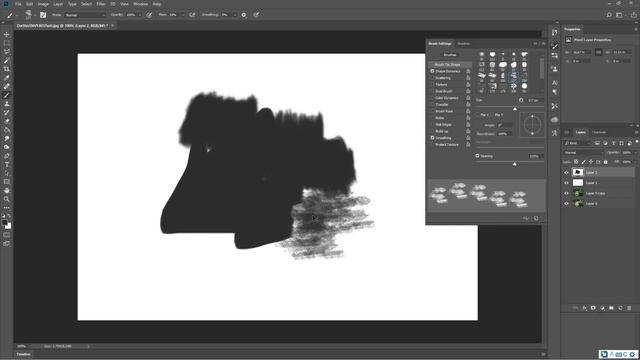
Task: Select the Clone Stamp tool
Action: tap(7, 104)
